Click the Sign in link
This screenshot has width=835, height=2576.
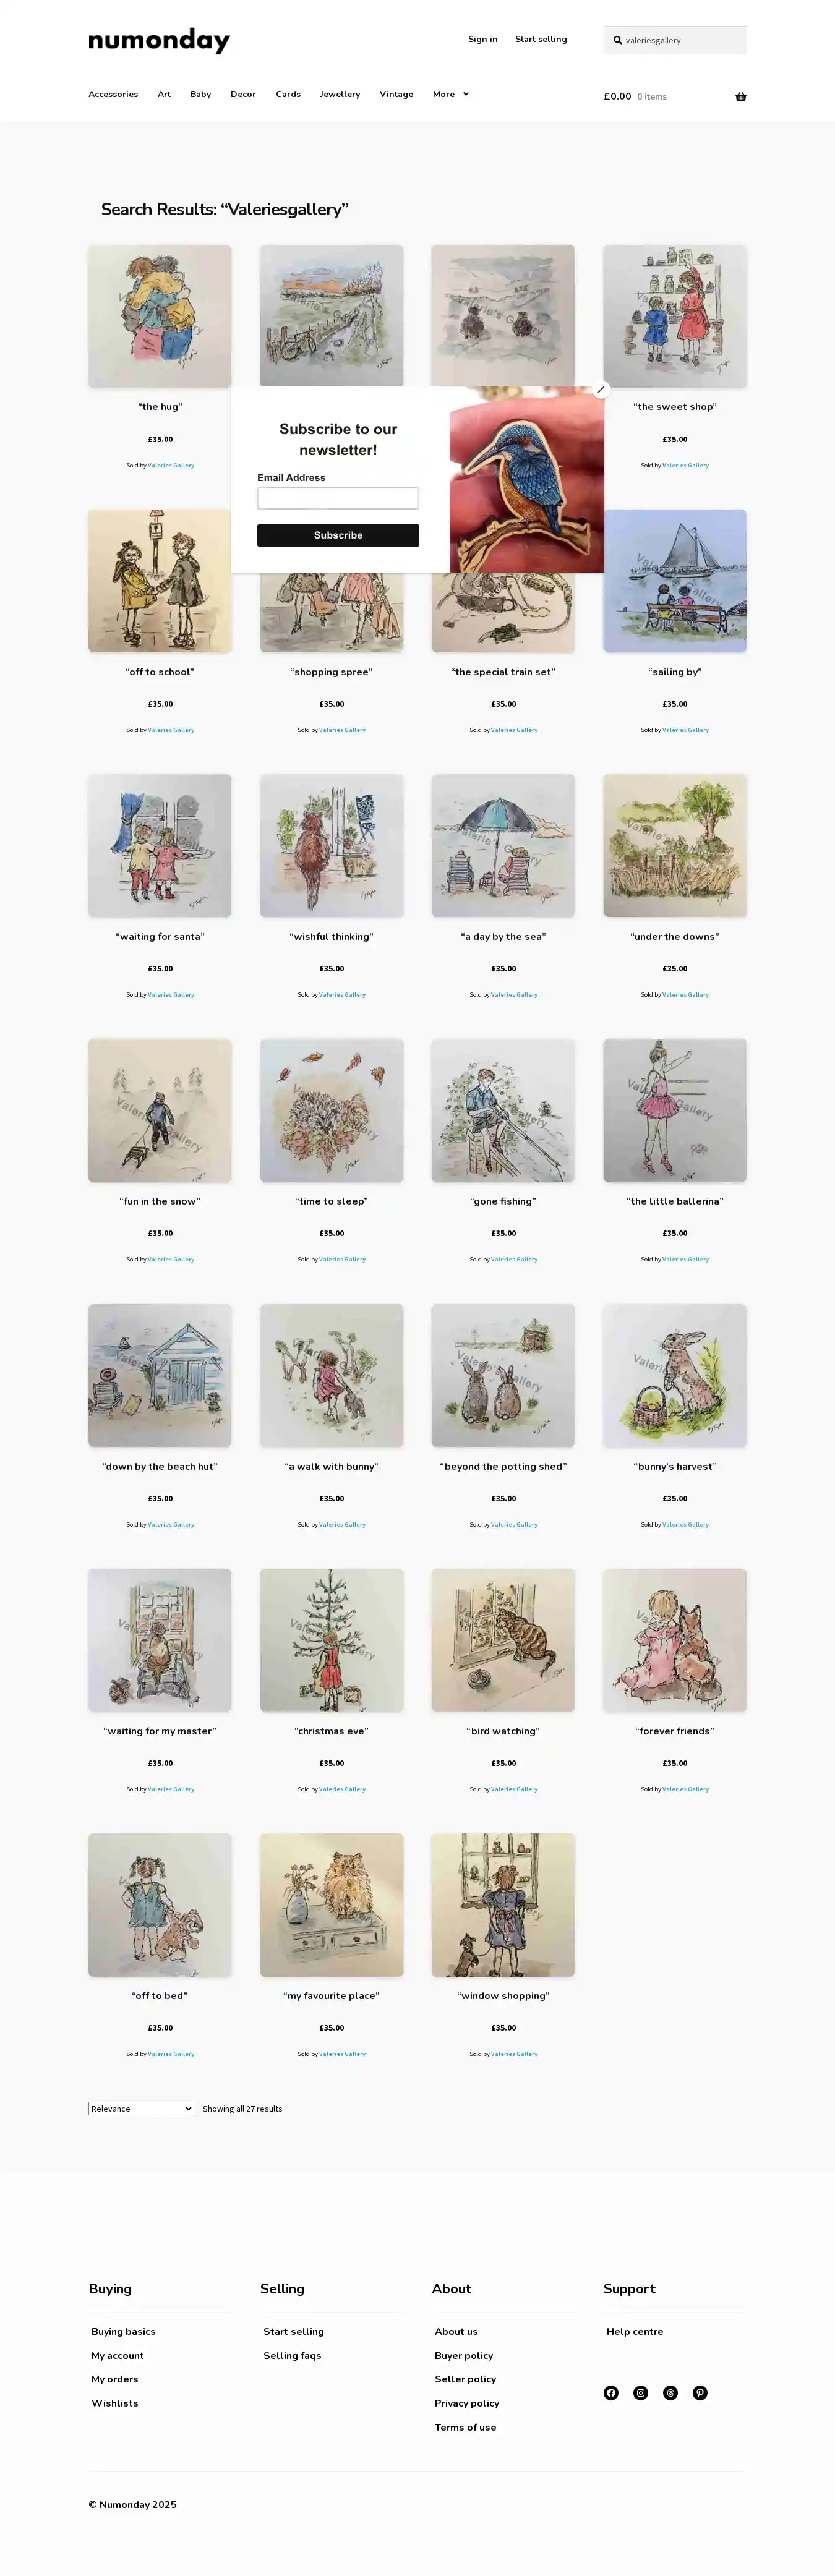483,39
